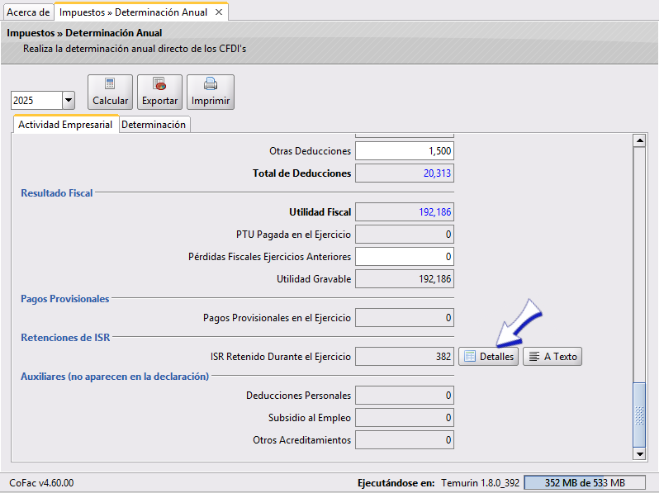
Task: Click the Resultado Fiscal section heading
Action: pos(57,193)
